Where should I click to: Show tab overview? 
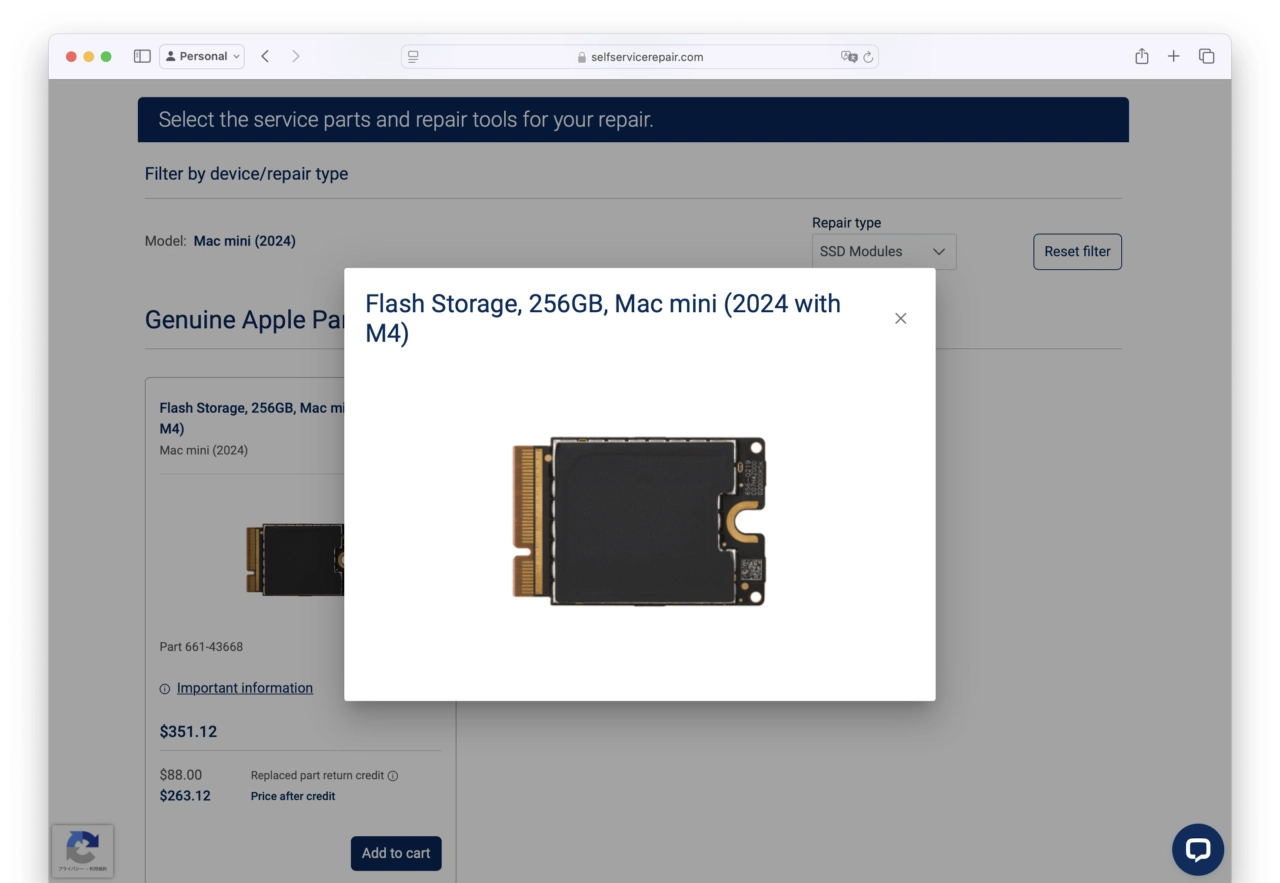[1207, 56]
